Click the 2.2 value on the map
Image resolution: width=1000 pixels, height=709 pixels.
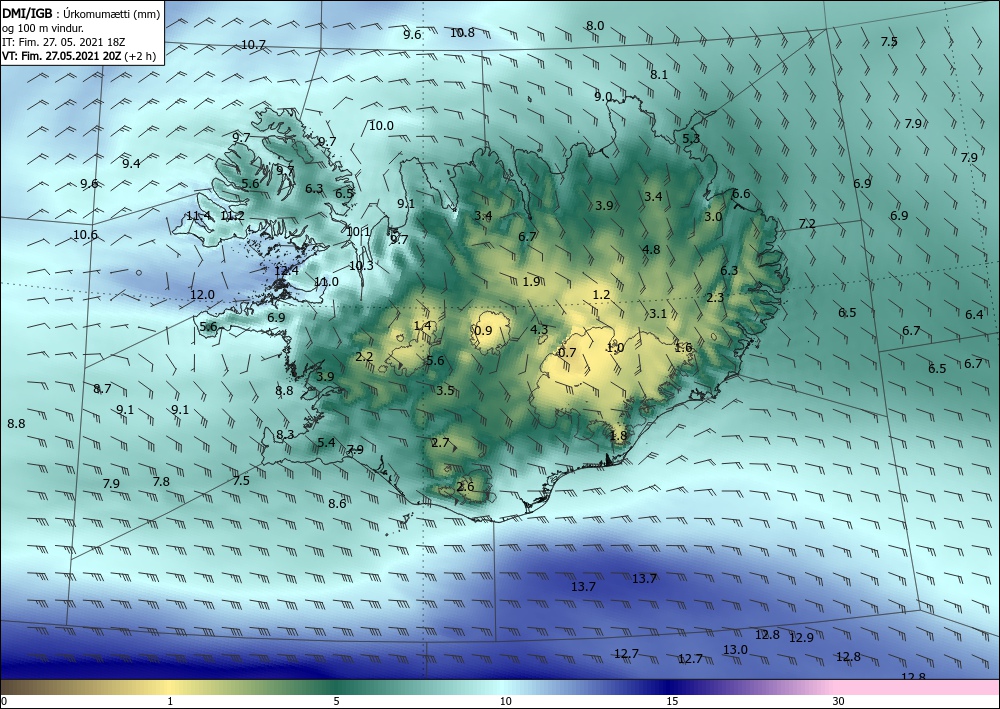[x=364, y=356]
